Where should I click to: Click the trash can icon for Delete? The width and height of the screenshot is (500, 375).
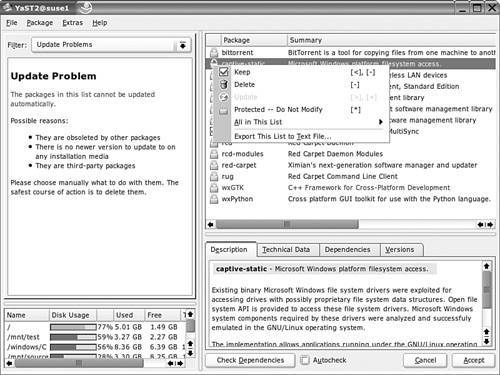pyautogui.click(x=224, y=84)
